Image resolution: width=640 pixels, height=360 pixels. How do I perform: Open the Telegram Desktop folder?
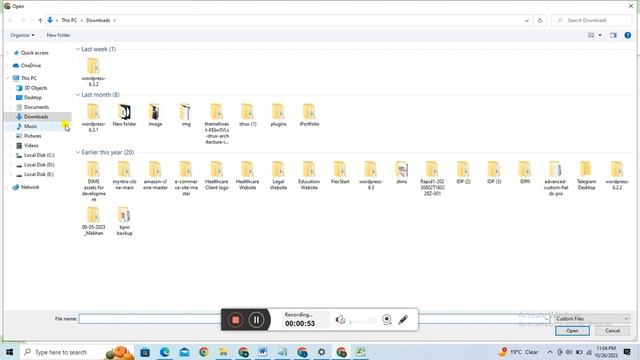(x=587, y=175)
